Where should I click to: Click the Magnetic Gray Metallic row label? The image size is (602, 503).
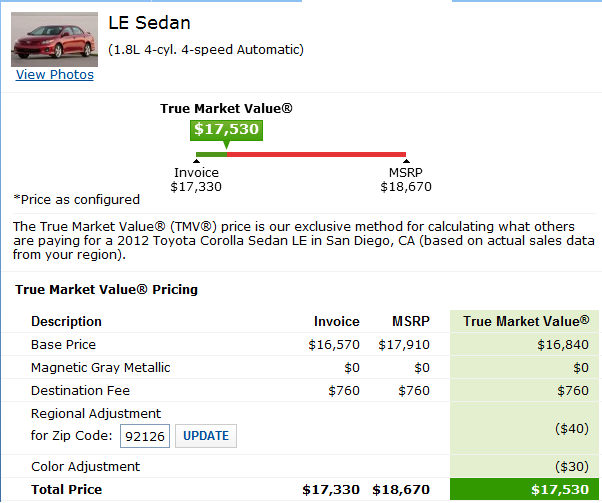click(x=101, y=368)
